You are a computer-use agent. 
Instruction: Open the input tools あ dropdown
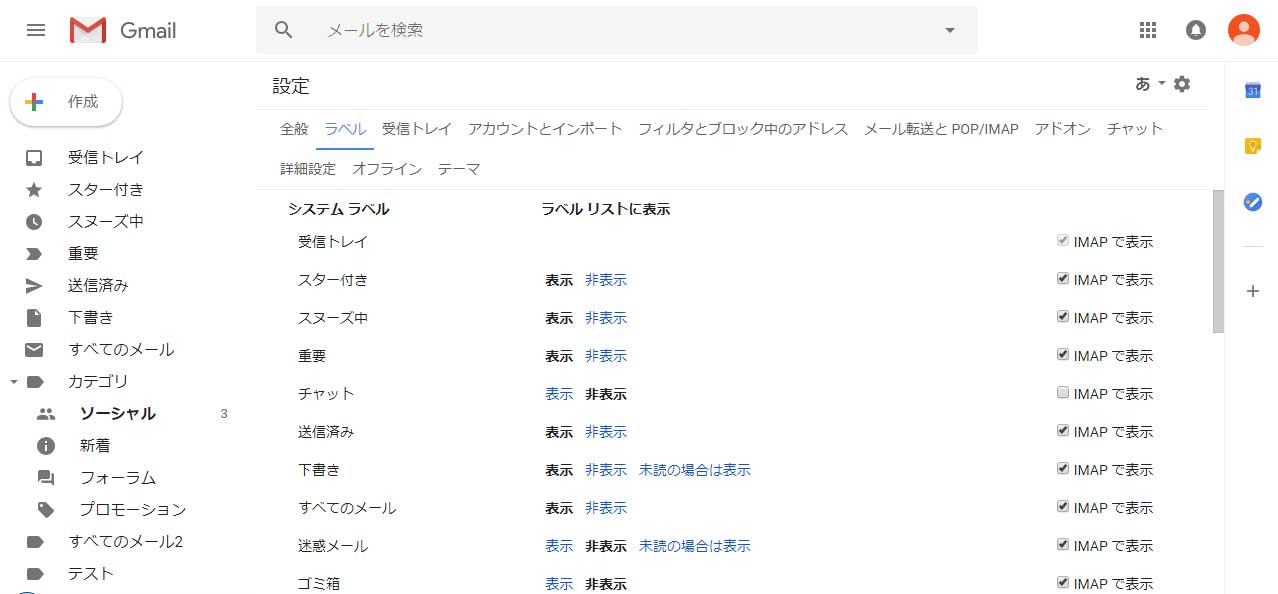[1150, 84]
